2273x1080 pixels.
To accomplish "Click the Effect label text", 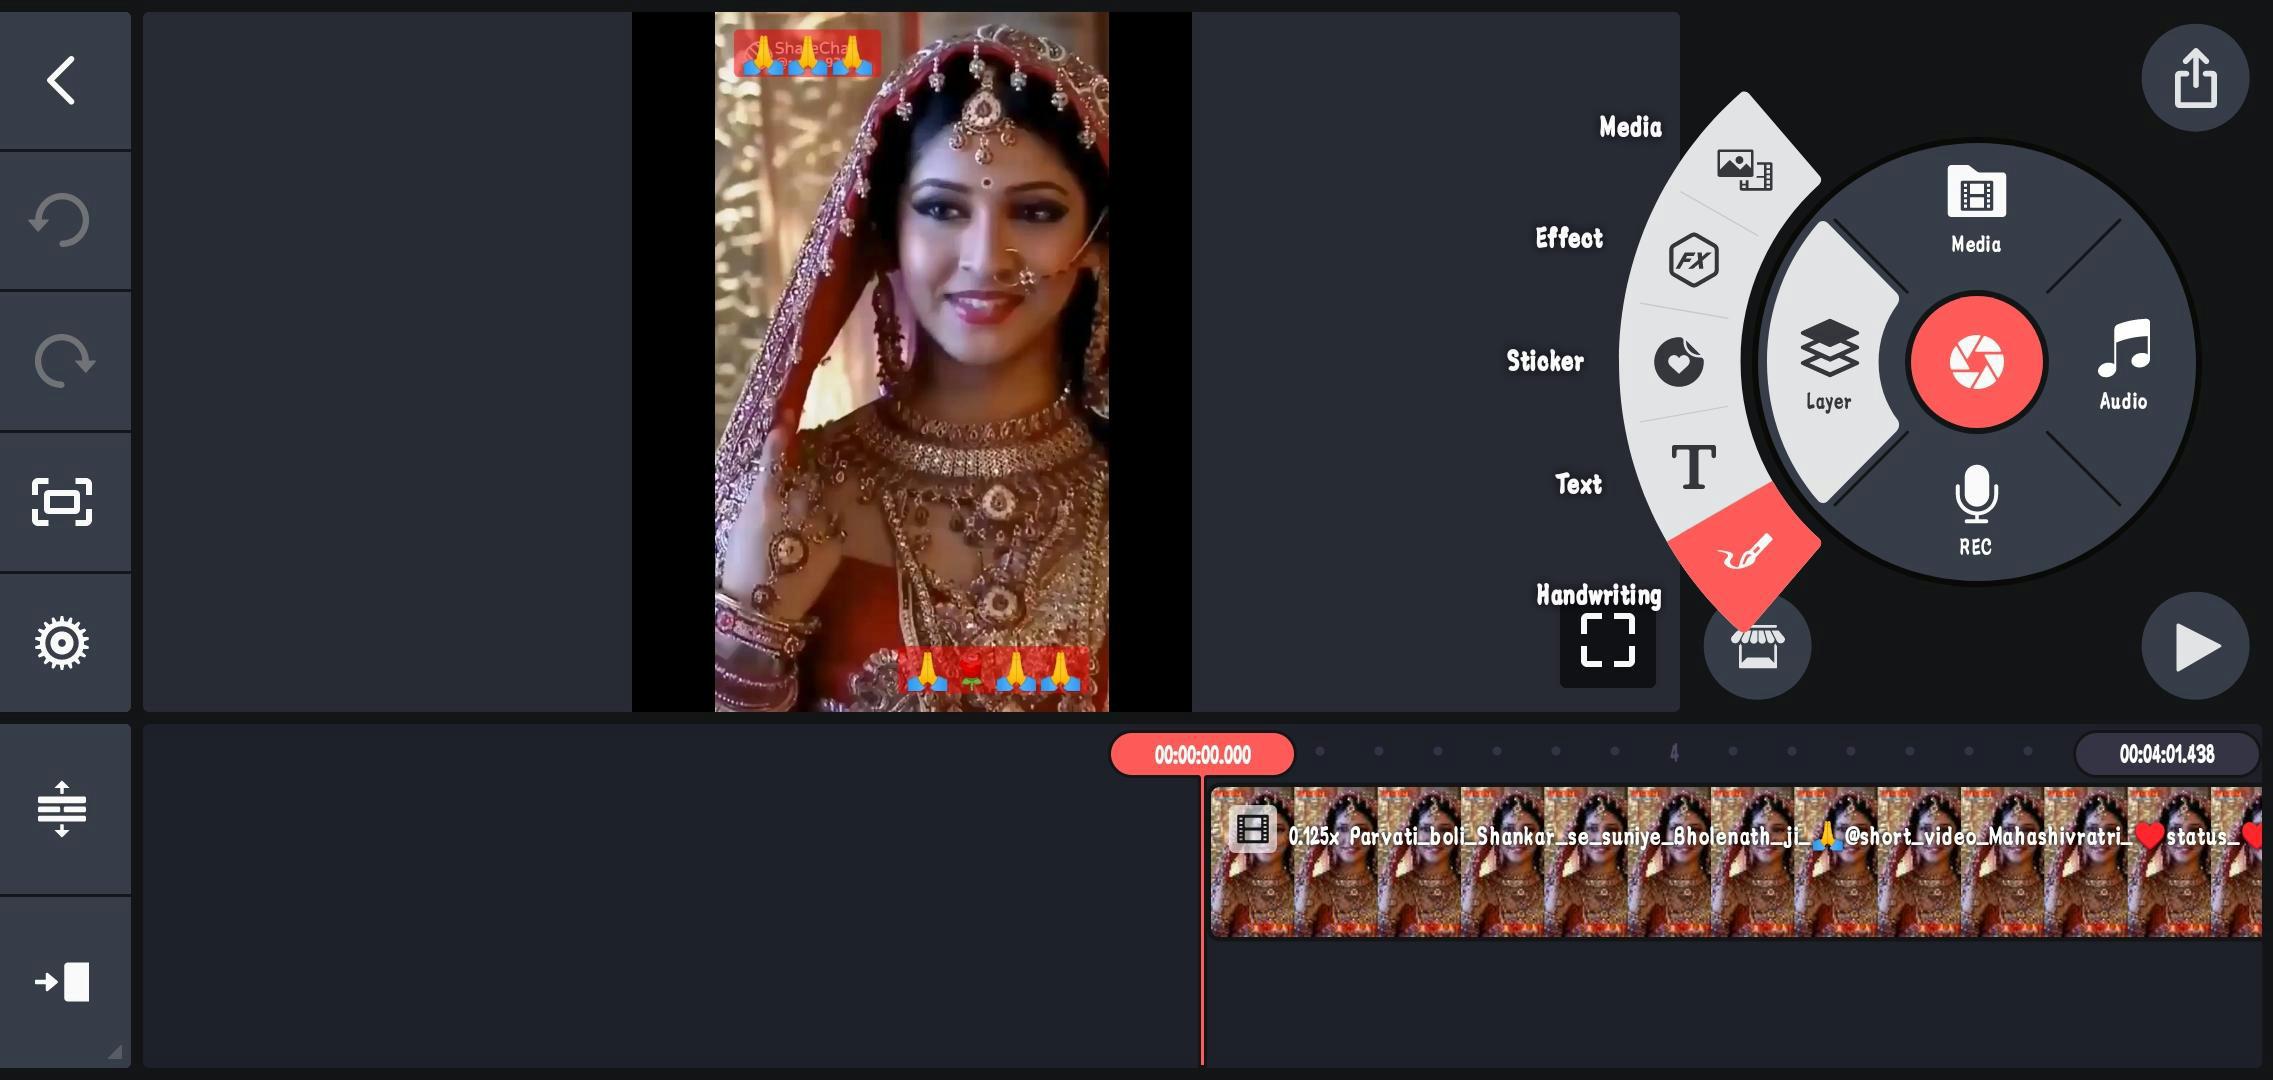I will [x=1569, y=238].
